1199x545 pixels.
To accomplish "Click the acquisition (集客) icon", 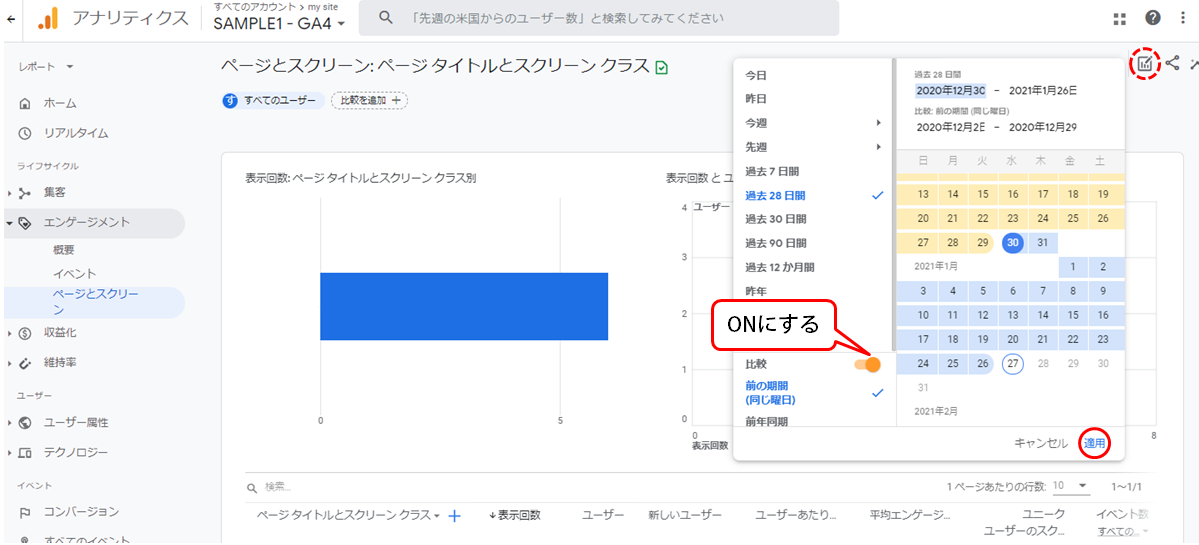I will 24,192.
